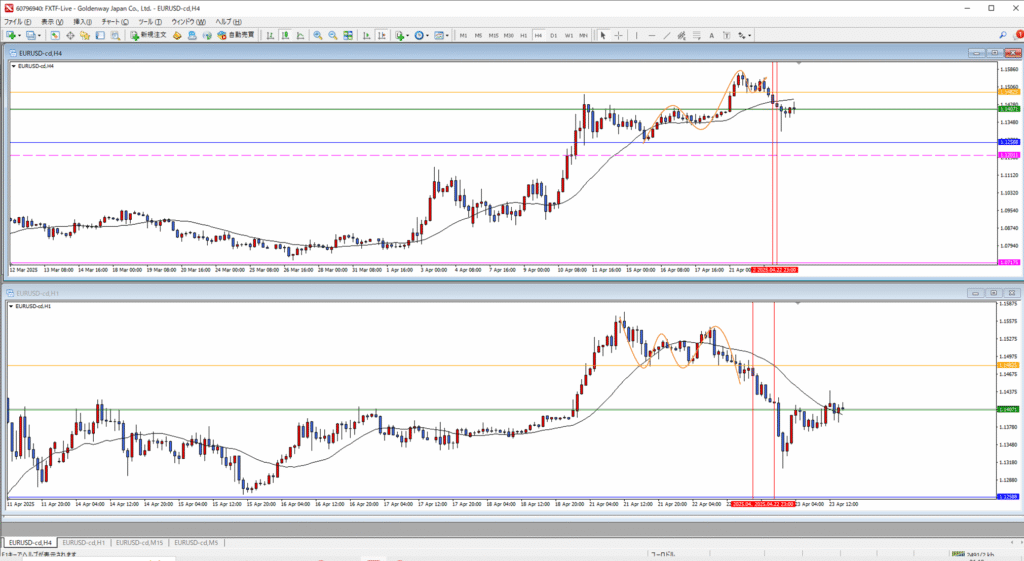Open the 挿入 menu

82,22
